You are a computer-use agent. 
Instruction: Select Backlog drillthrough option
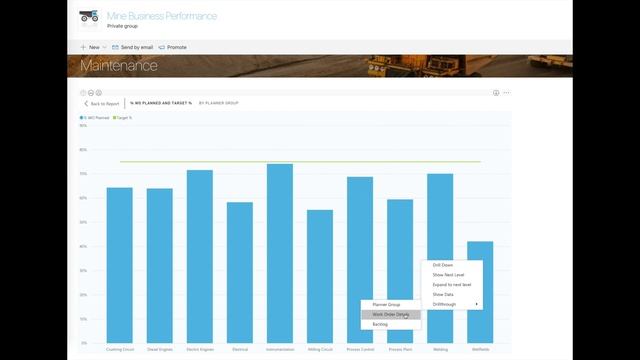coord(391,324)
